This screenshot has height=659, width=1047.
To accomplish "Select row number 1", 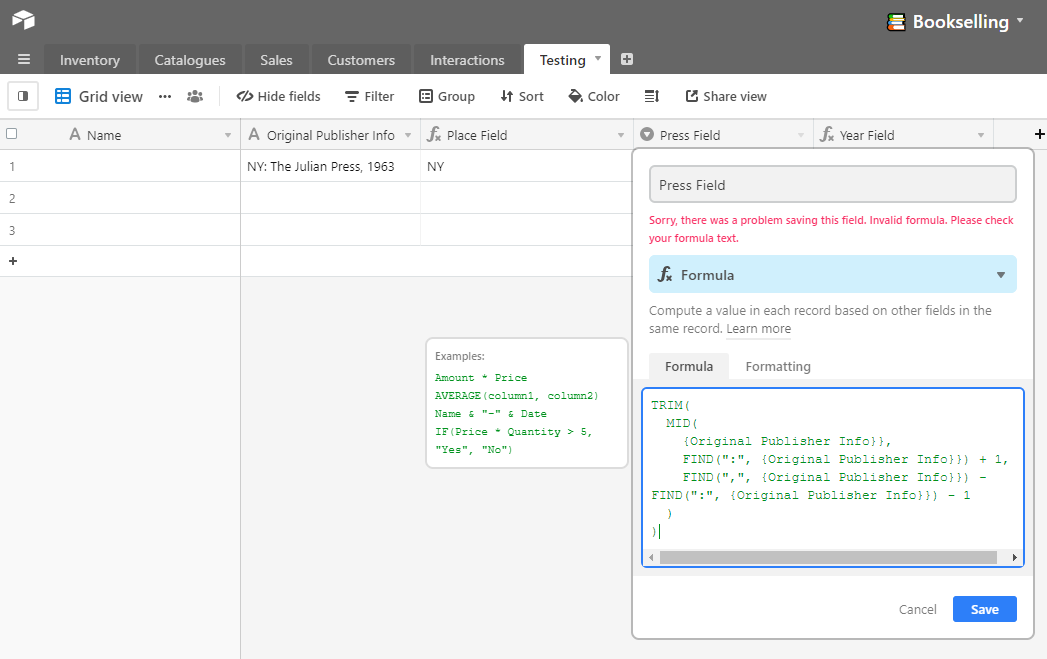I will click(x=12, y=166).
